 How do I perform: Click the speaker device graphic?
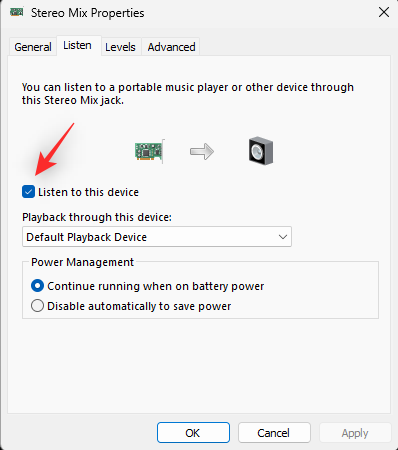261,151
